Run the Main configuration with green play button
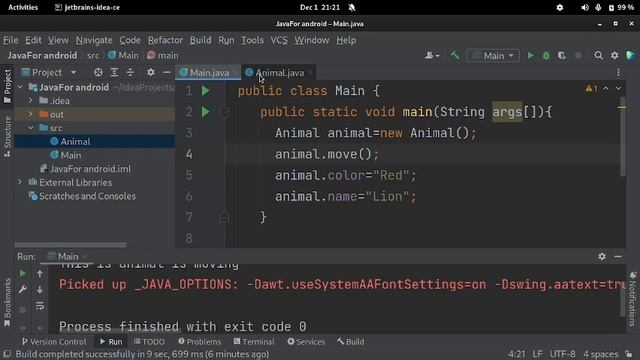This screenshot has height=360, width=640. [530, 56]
